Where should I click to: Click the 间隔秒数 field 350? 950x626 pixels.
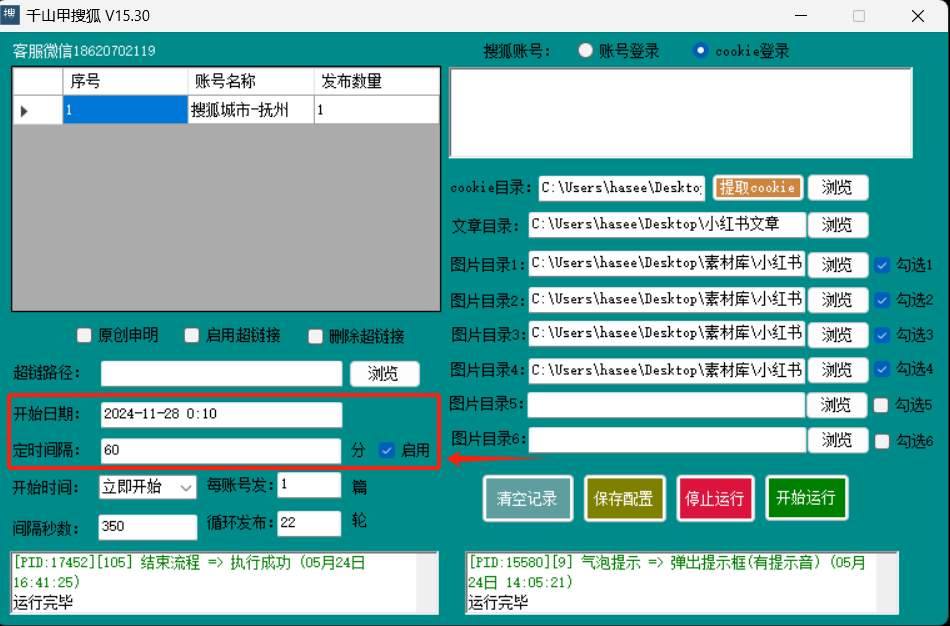coord(148,527)
